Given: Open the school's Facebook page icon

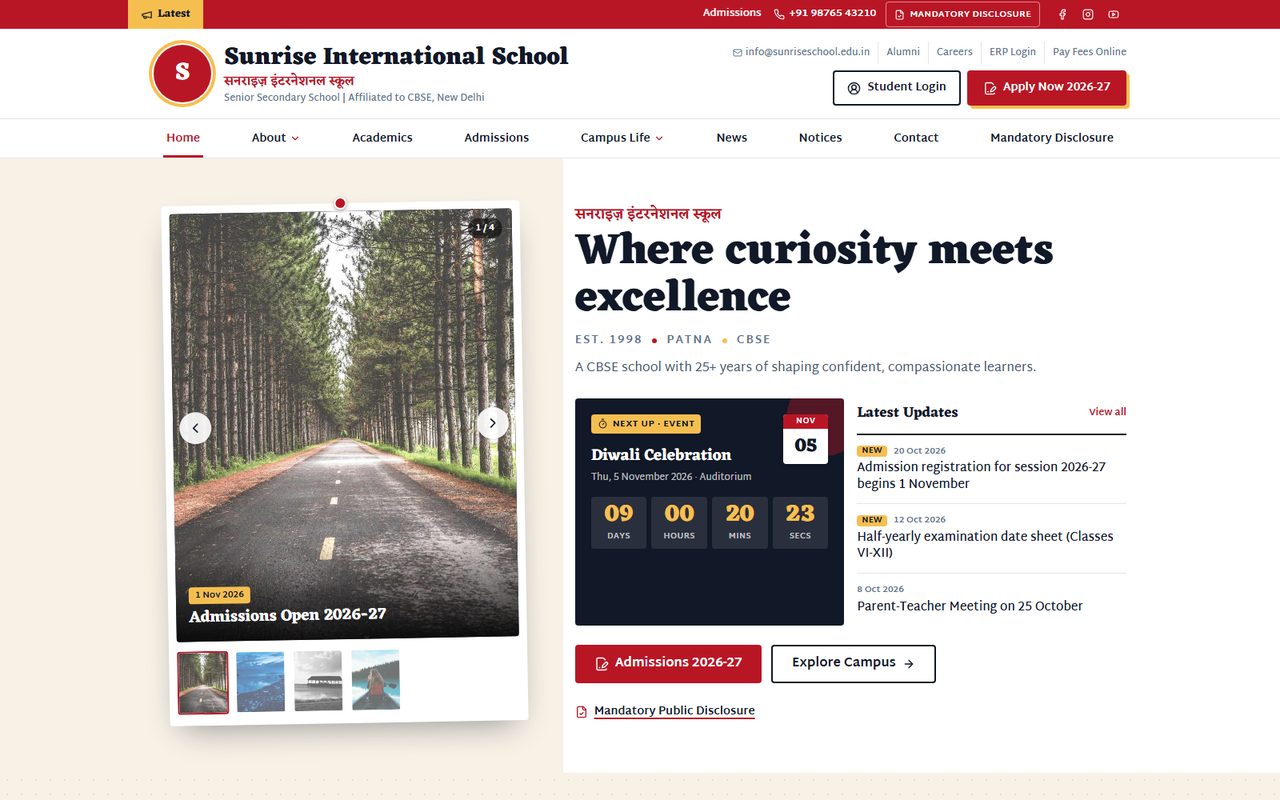Looking at the screenshot, I should coord(1062,14).
